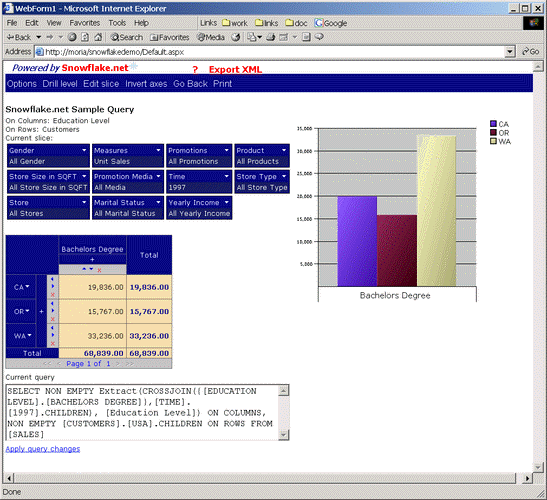Remove the OR row with red X
The height and width of the screenshot is (500, 547).
coord(53,319)
